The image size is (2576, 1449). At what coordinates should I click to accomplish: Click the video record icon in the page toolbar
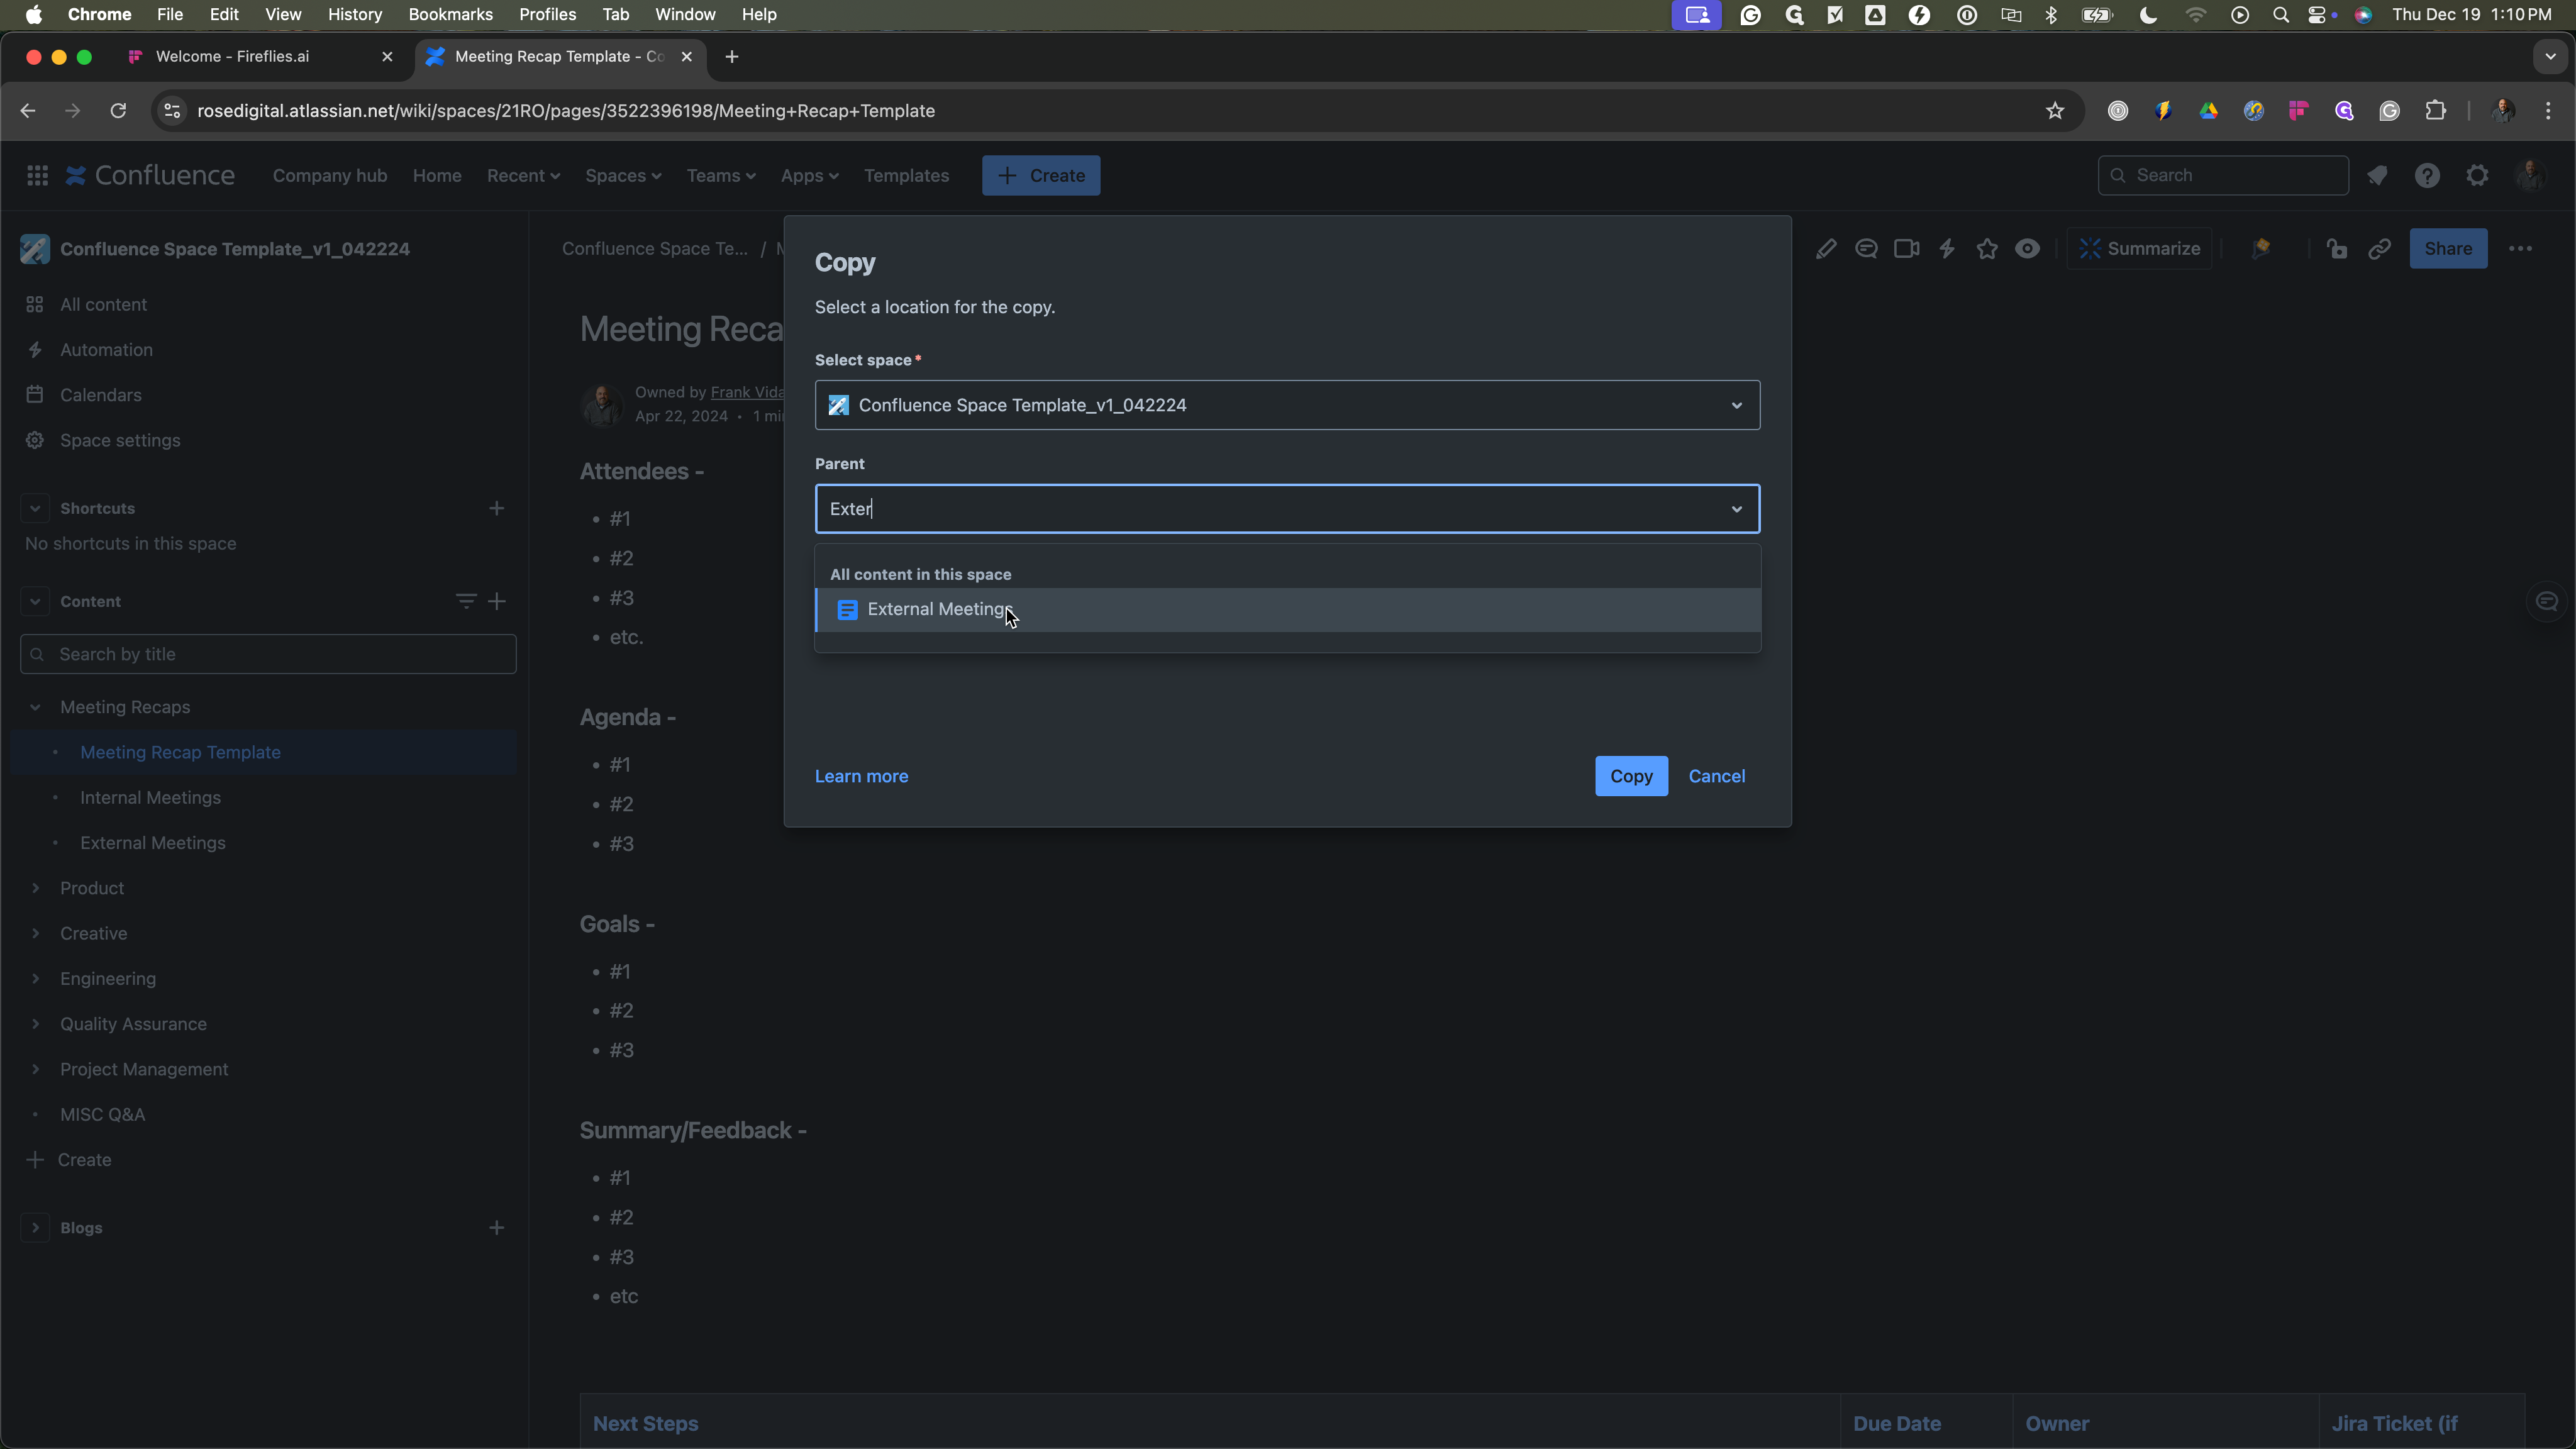(1907, 249)
